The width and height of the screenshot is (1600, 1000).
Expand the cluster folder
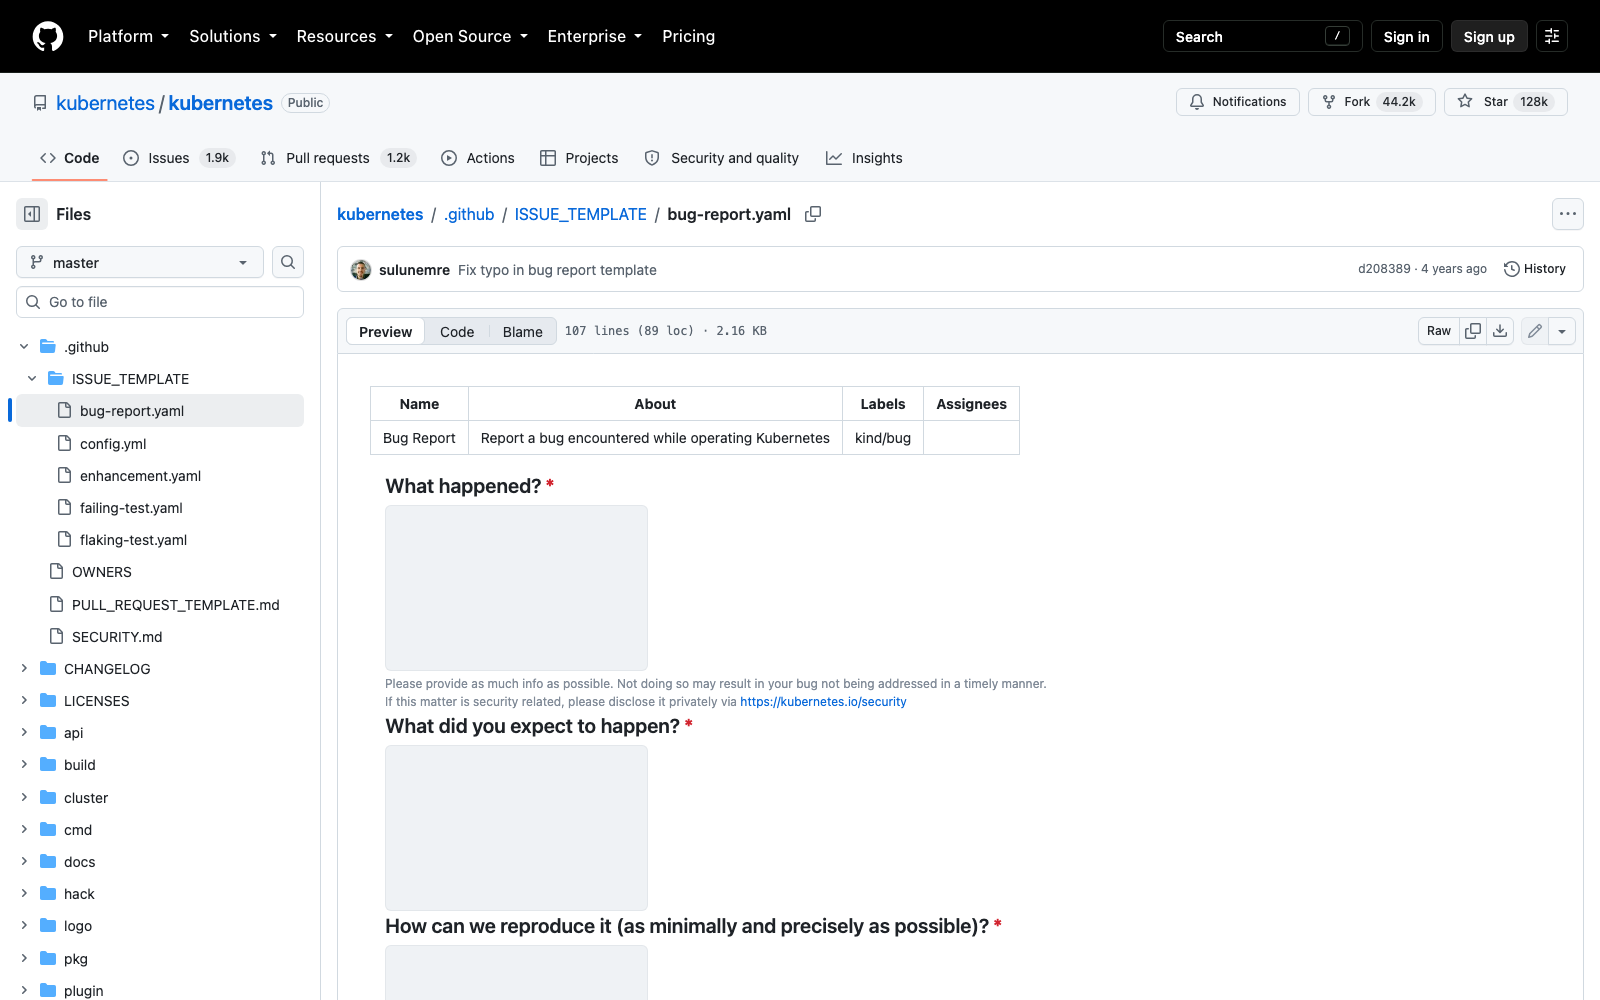(x=24, y=797)
